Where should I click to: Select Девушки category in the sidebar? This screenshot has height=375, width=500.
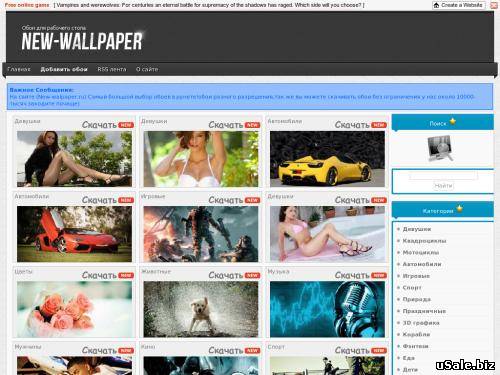pos(417,229)
